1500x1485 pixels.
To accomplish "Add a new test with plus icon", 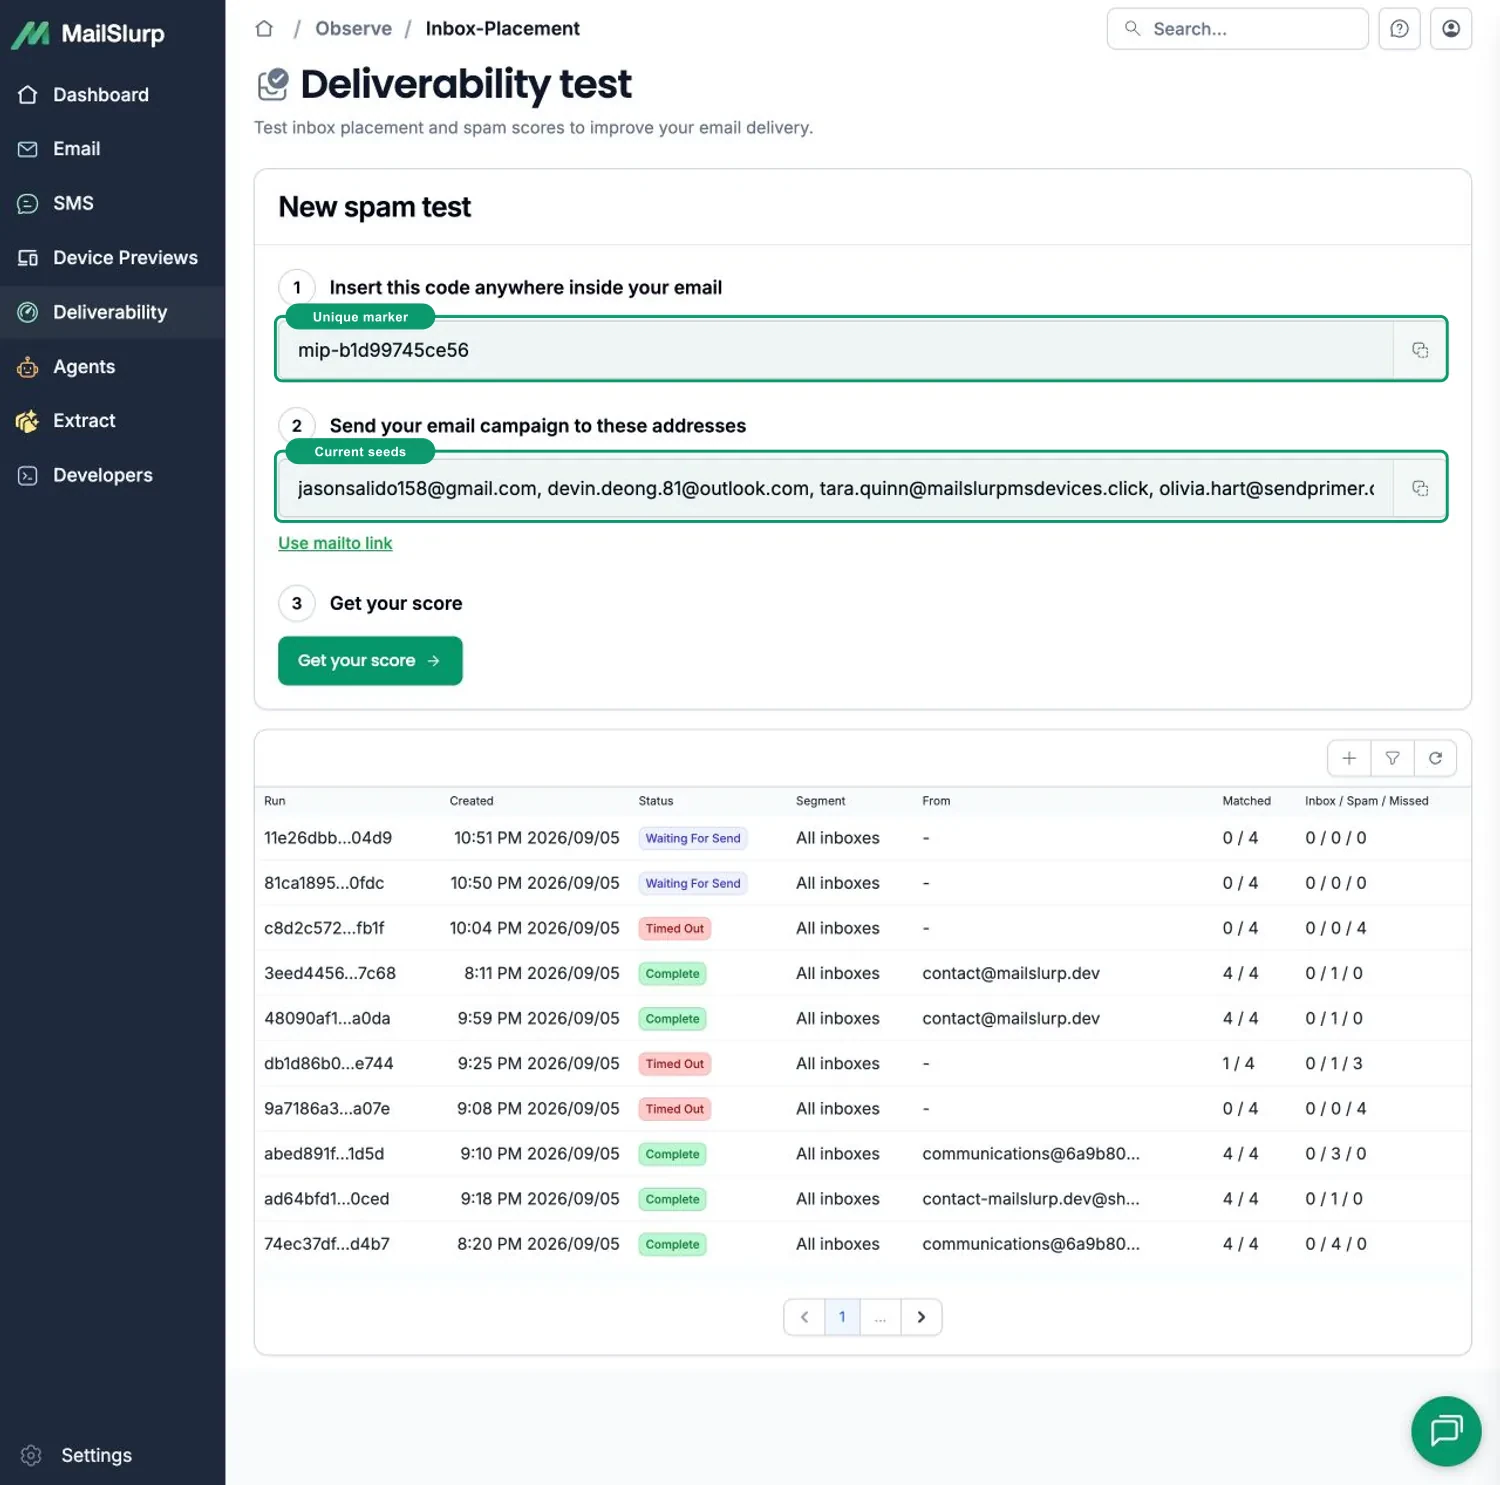I will [x=1349, y=758].
